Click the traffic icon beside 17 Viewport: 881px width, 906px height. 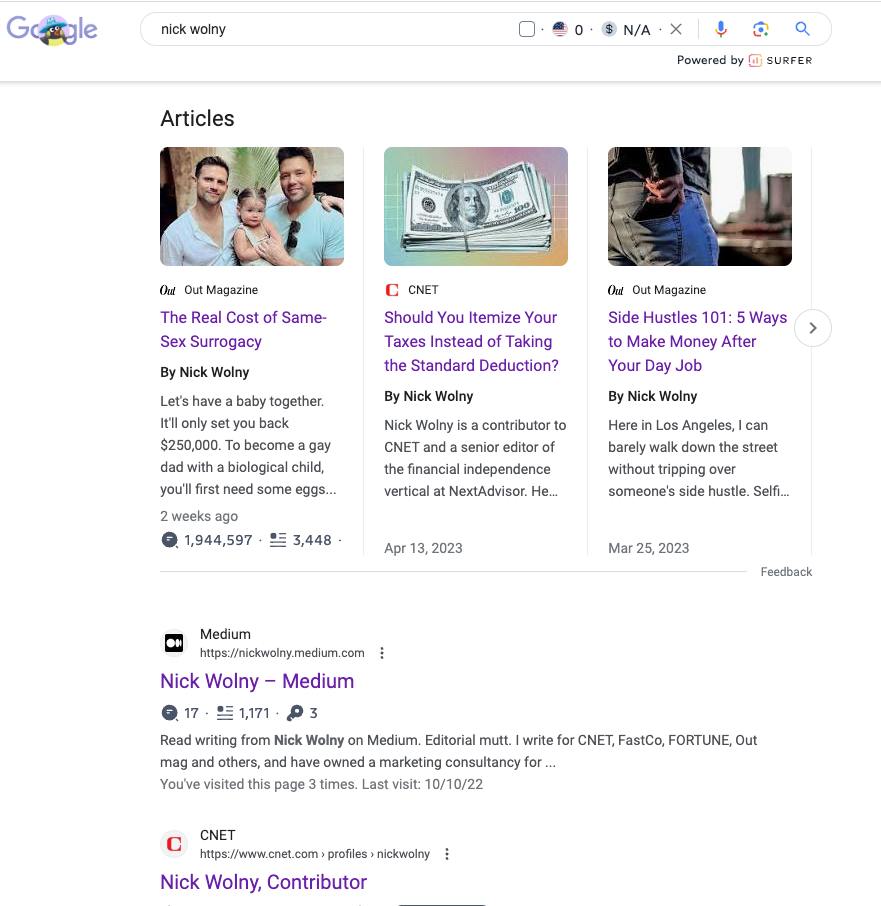tap(169, 713)
